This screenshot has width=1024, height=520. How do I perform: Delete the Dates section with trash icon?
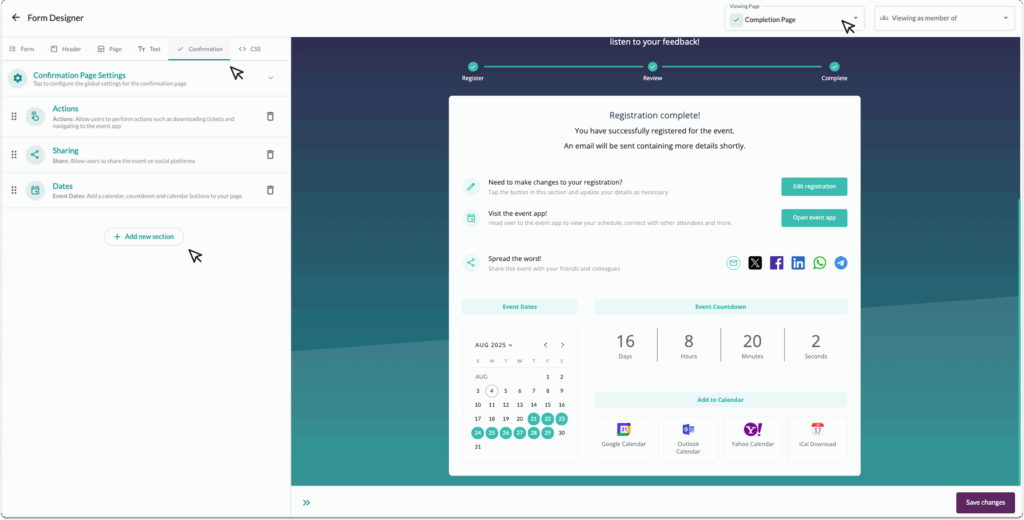(x=270, y=190)
